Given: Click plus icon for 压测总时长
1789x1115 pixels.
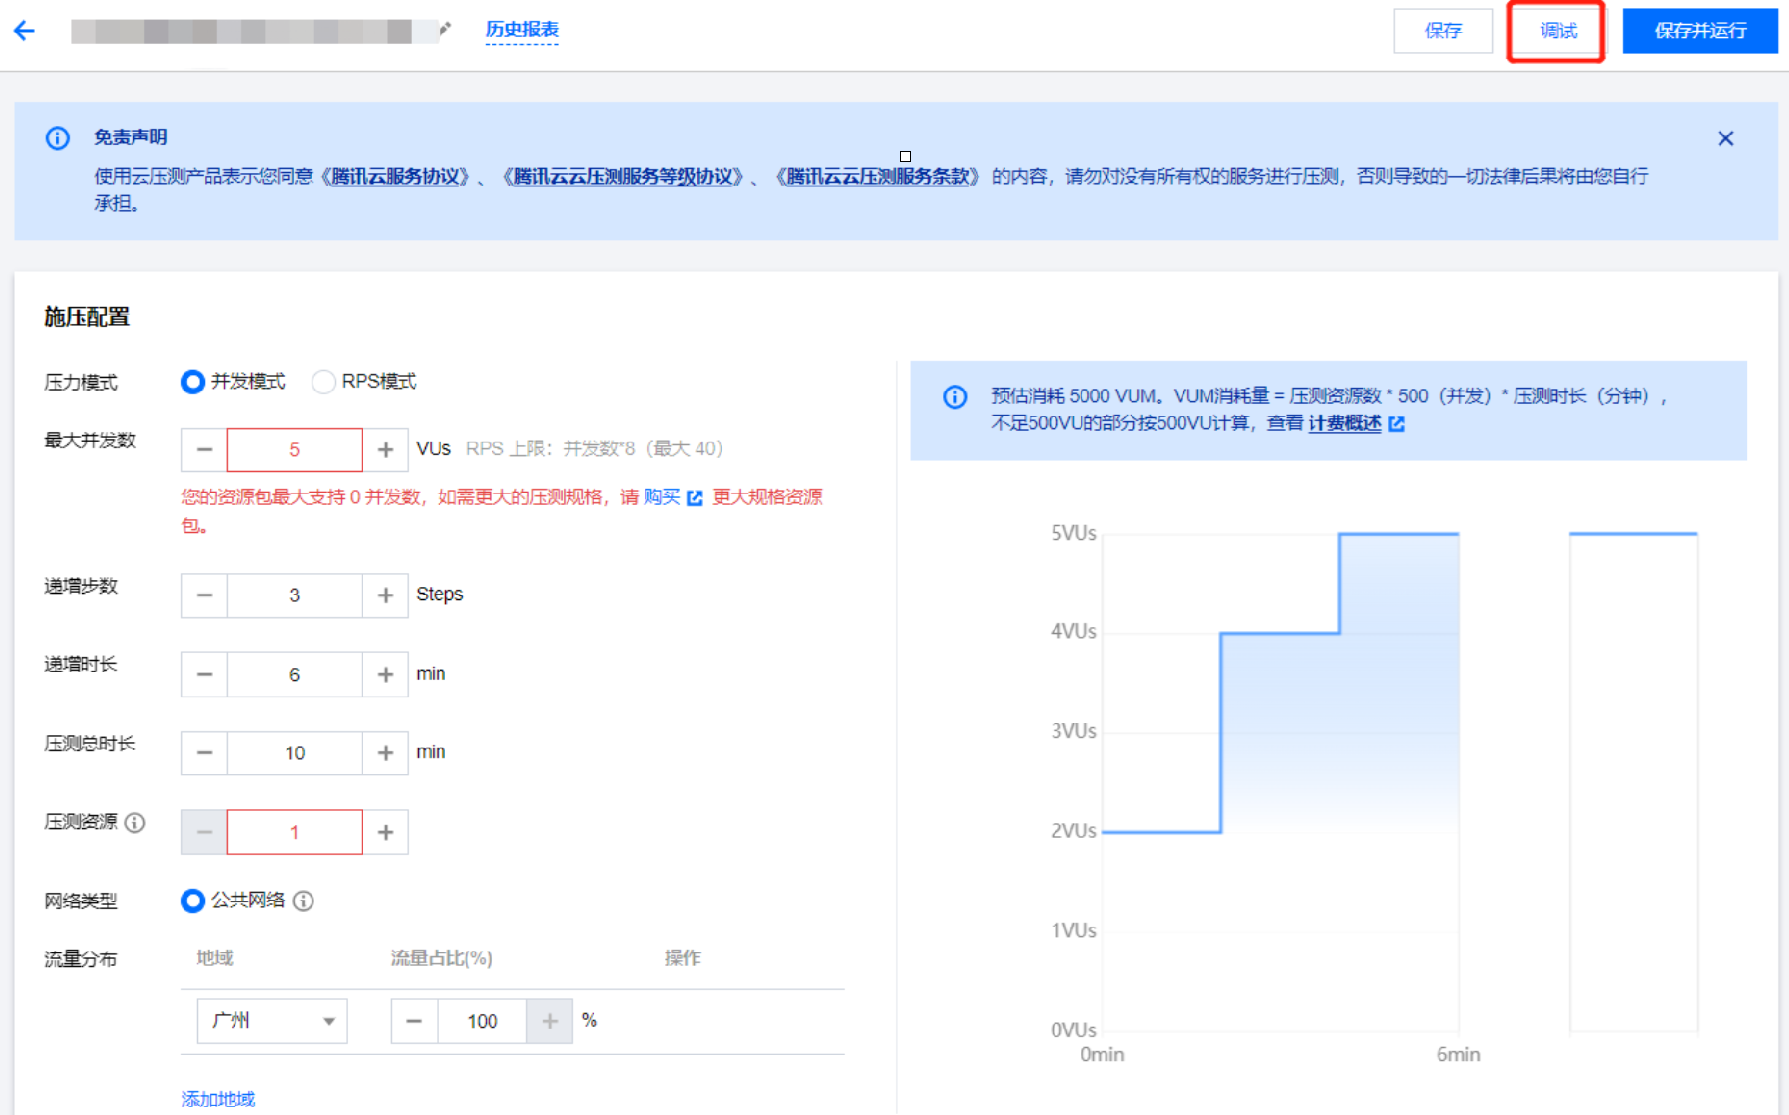Looking at the screenshot, I should [385, 753].
